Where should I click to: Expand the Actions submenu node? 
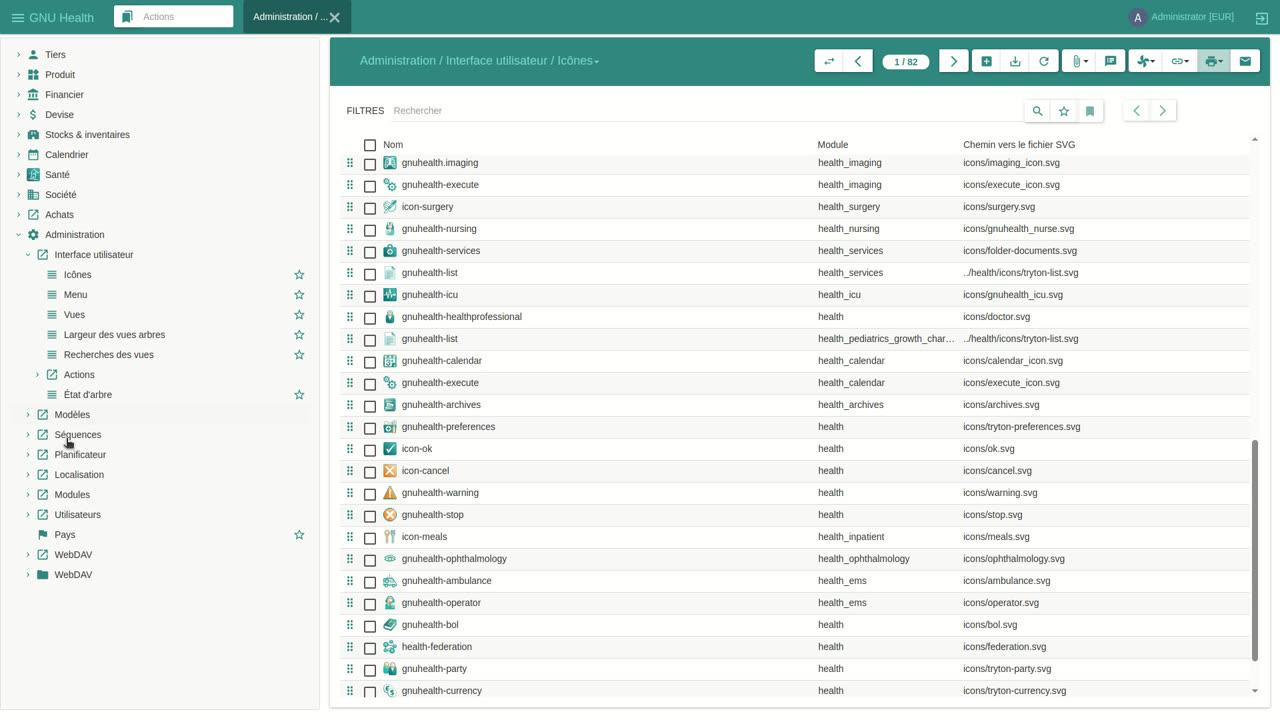click(37, 375)
